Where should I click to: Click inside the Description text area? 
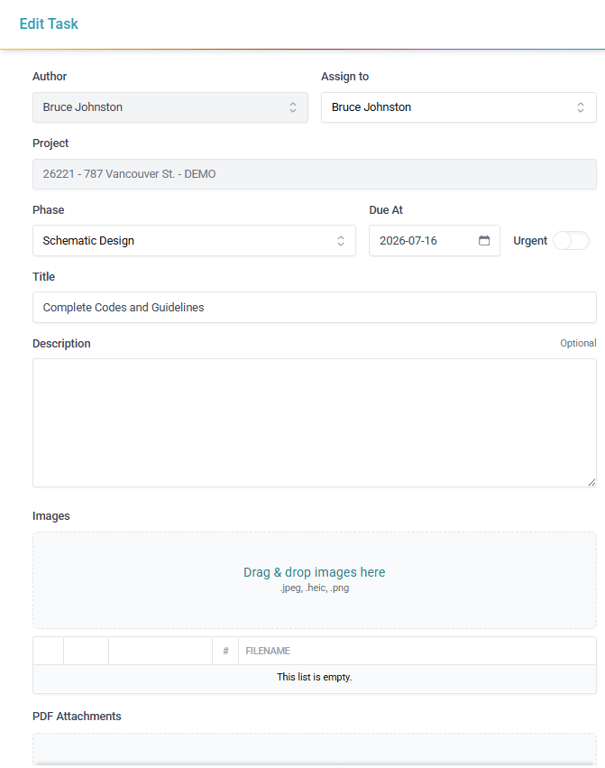pos(315,423)
